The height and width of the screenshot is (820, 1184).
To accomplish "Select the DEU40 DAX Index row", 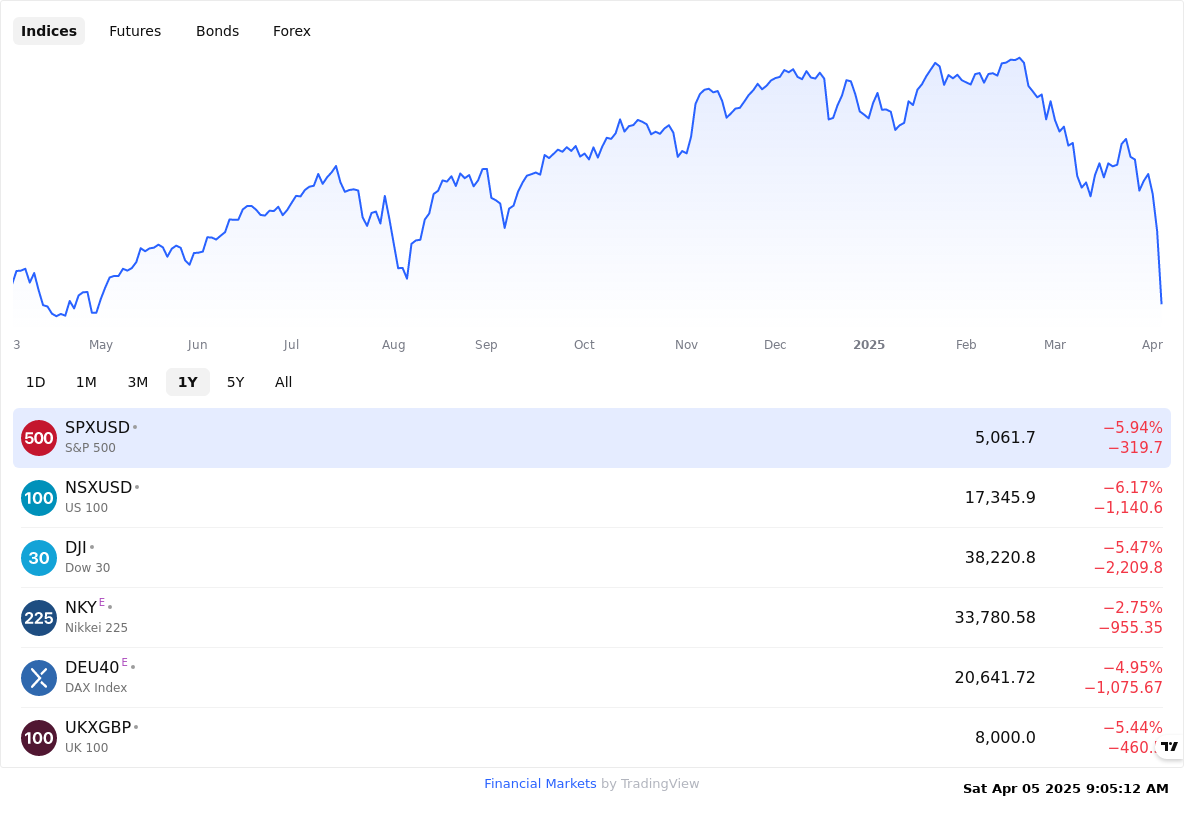I will tap(592, 678).
